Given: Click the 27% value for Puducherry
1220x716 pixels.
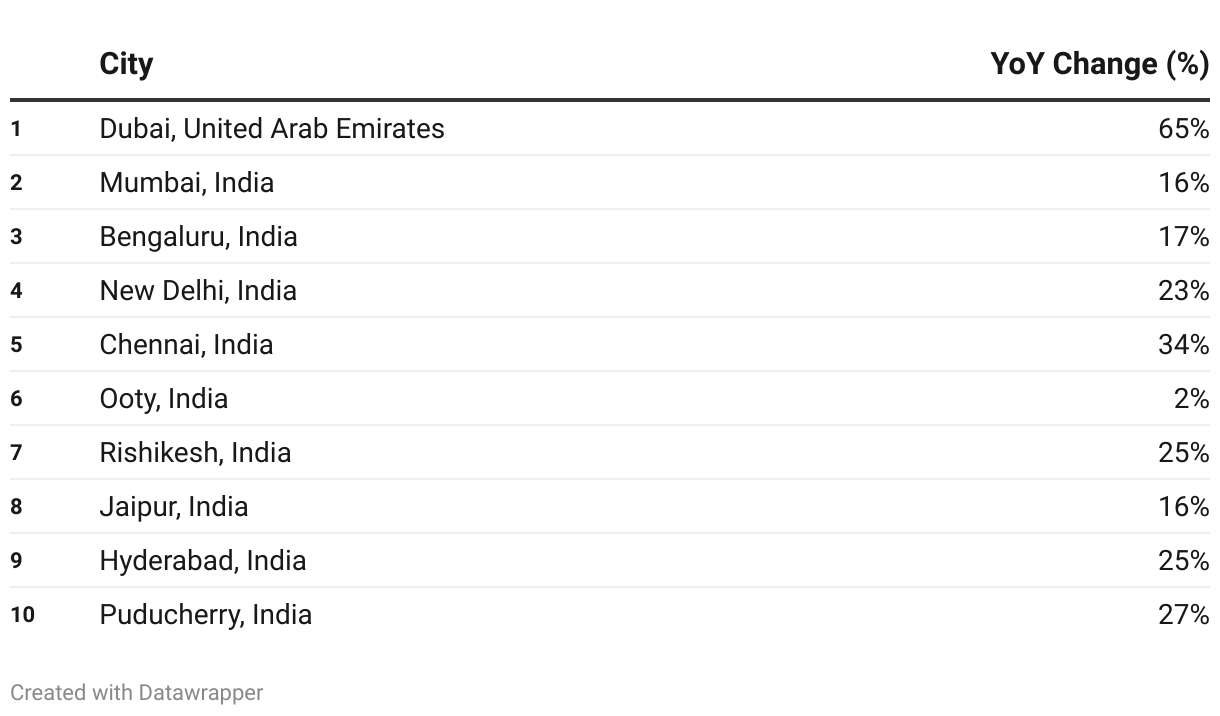Looking at the screenshot, I should click(x=1184, y=614).
